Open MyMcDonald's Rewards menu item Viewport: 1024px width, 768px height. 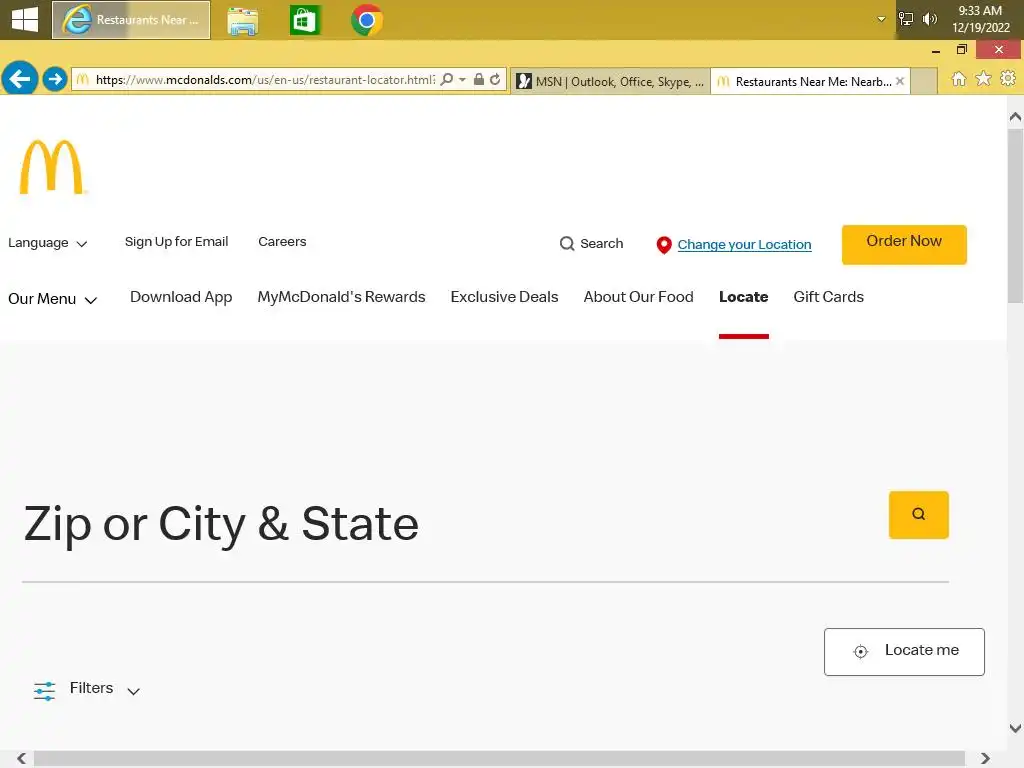pyautogui.click(x=341, y=297)
